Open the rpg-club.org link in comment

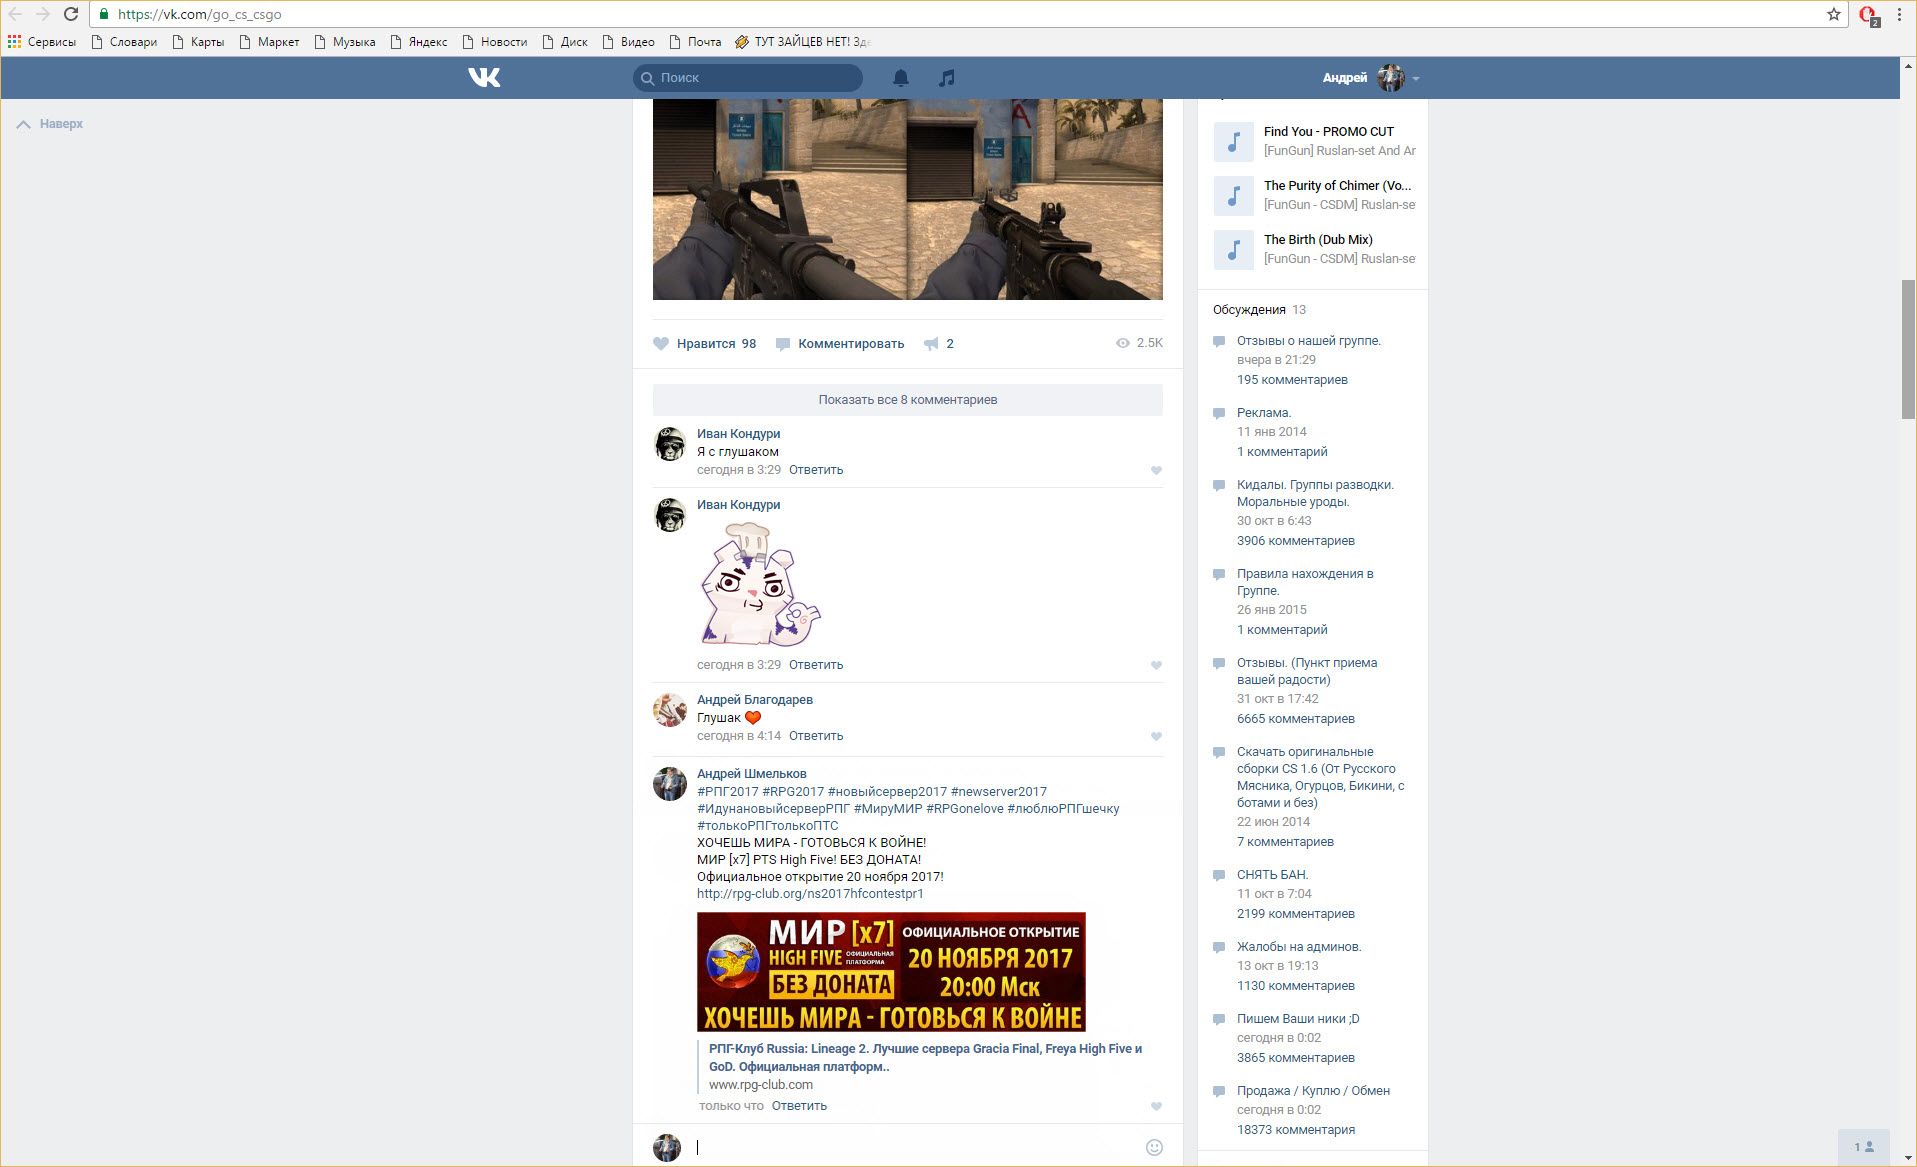pos(810,894)
